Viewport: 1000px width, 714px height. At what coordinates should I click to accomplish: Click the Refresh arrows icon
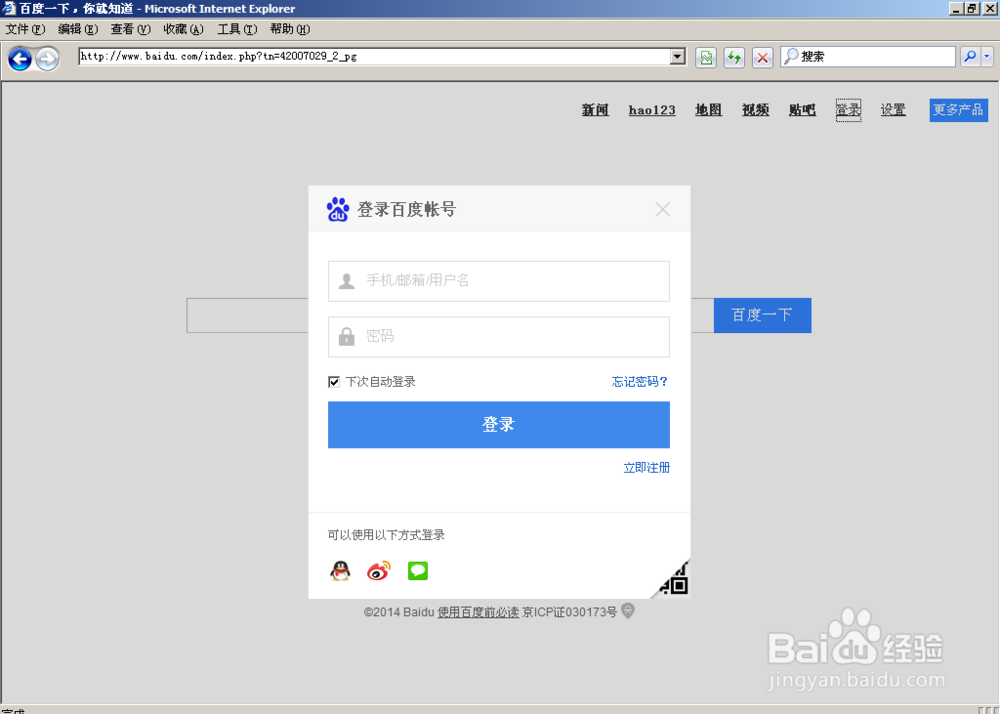pyautogui.click(x=734, y=57)
